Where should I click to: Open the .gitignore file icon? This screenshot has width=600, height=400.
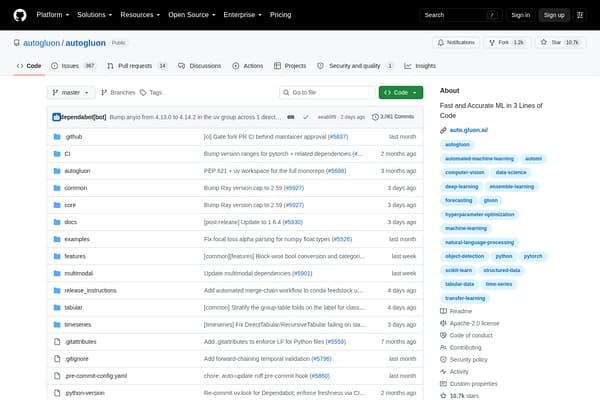[x=57, y=359]
